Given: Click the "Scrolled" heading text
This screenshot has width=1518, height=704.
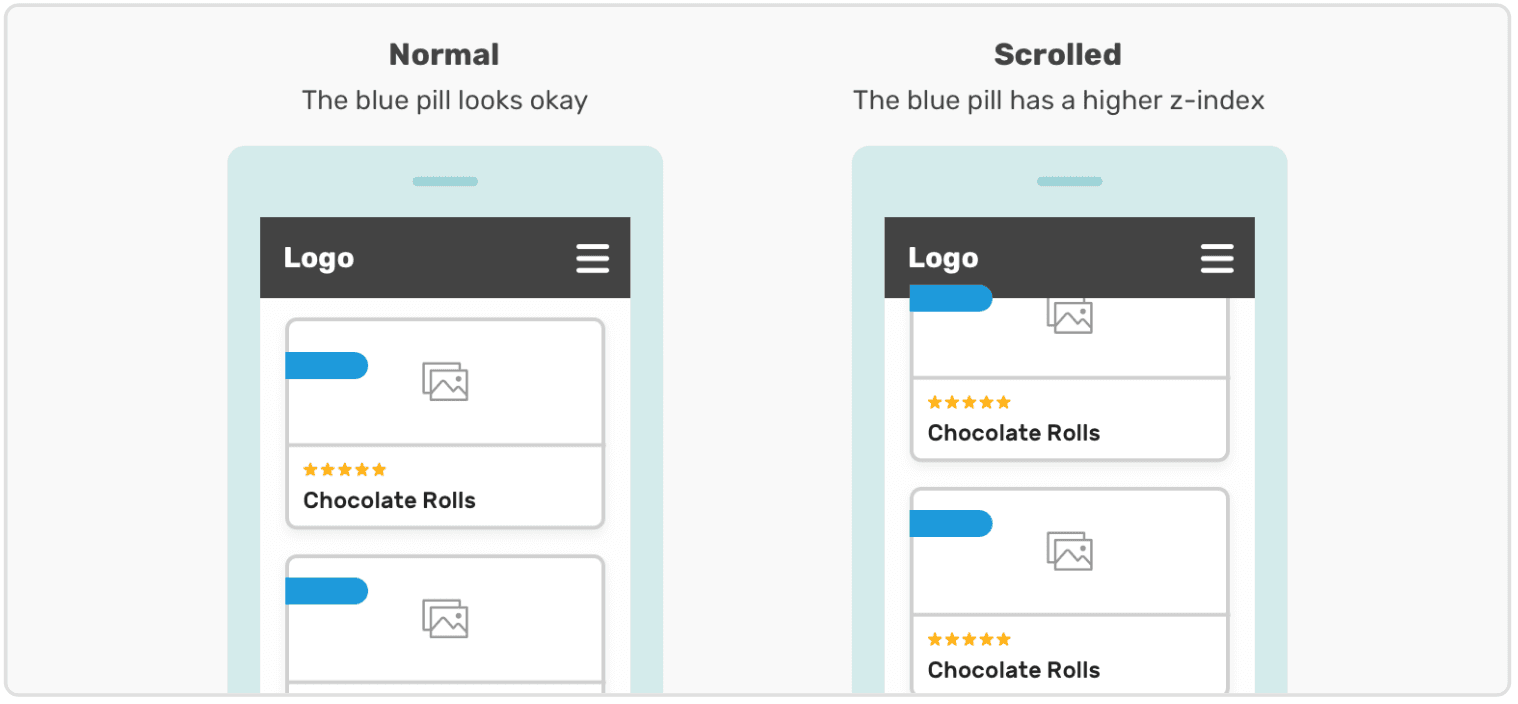Looking at the screenshot, I should 1057,55.
